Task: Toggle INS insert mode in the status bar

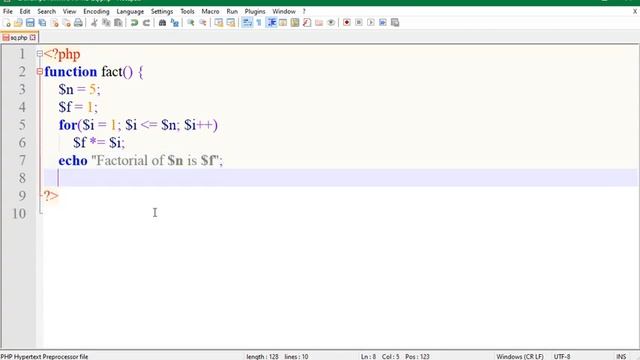Action: pos(621,356)
